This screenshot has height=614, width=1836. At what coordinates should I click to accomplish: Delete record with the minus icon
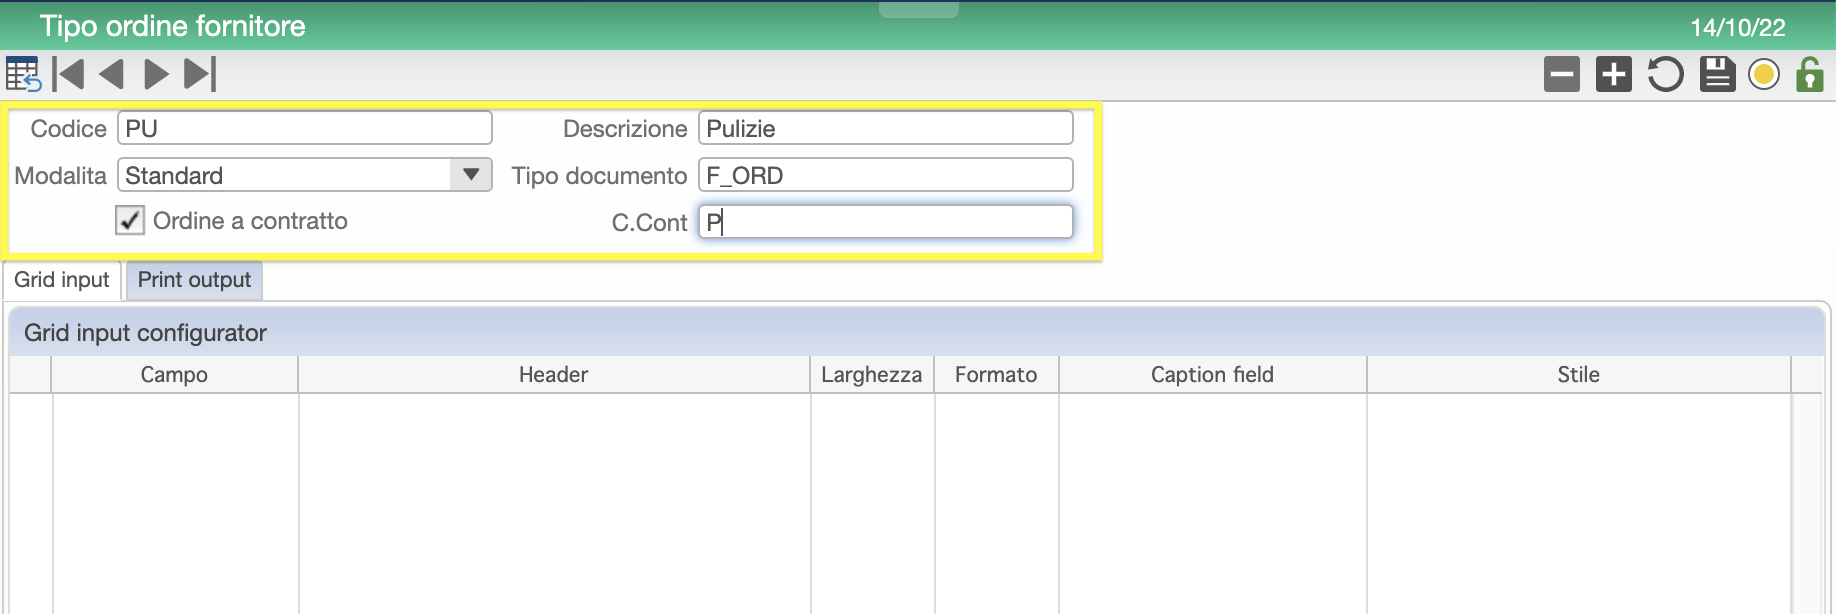(x=1561, y=74)
